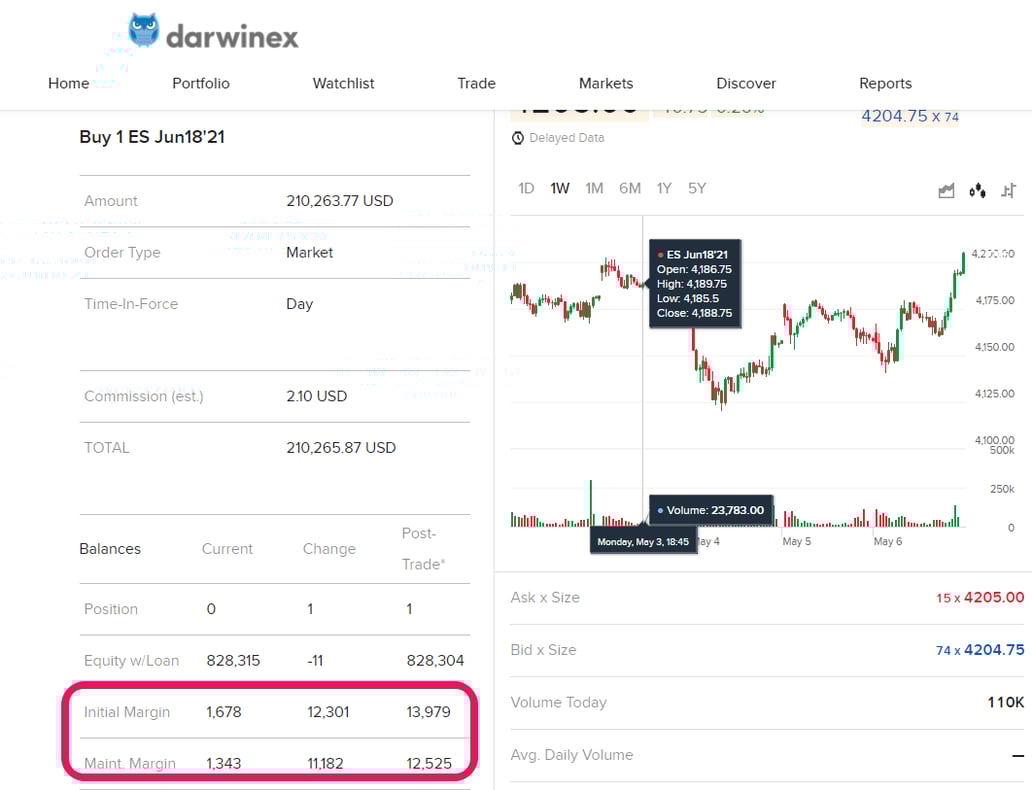This screenshot has height=790, width=1032.
Task: Navigate to the Trade tab
Action: [x=476, y=83]
